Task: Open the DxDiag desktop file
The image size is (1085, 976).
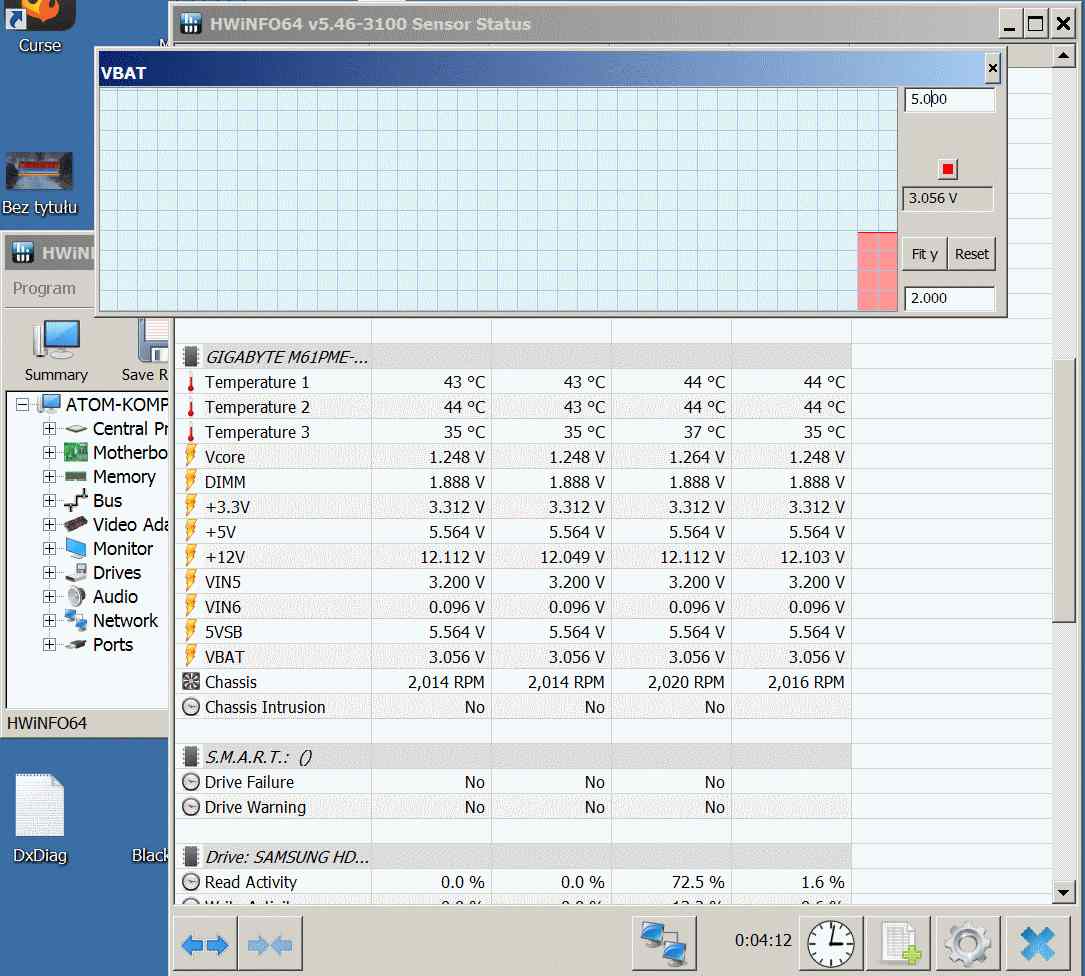Action: (39, 819)
